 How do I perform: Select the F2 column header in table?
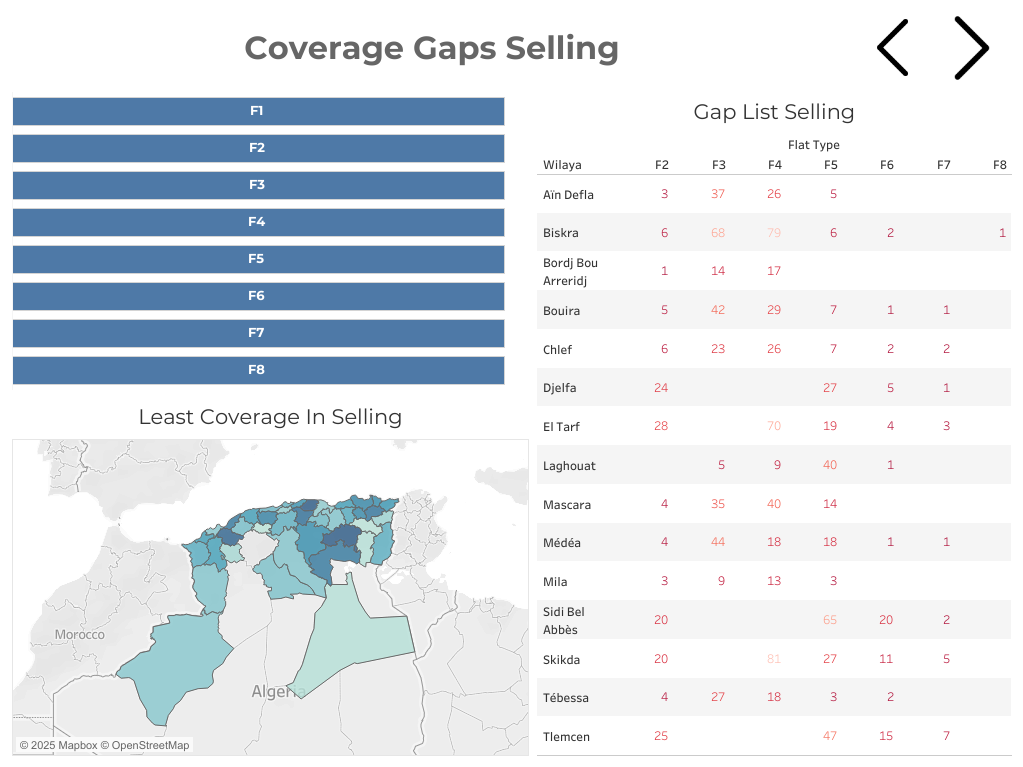coord(662,165)
